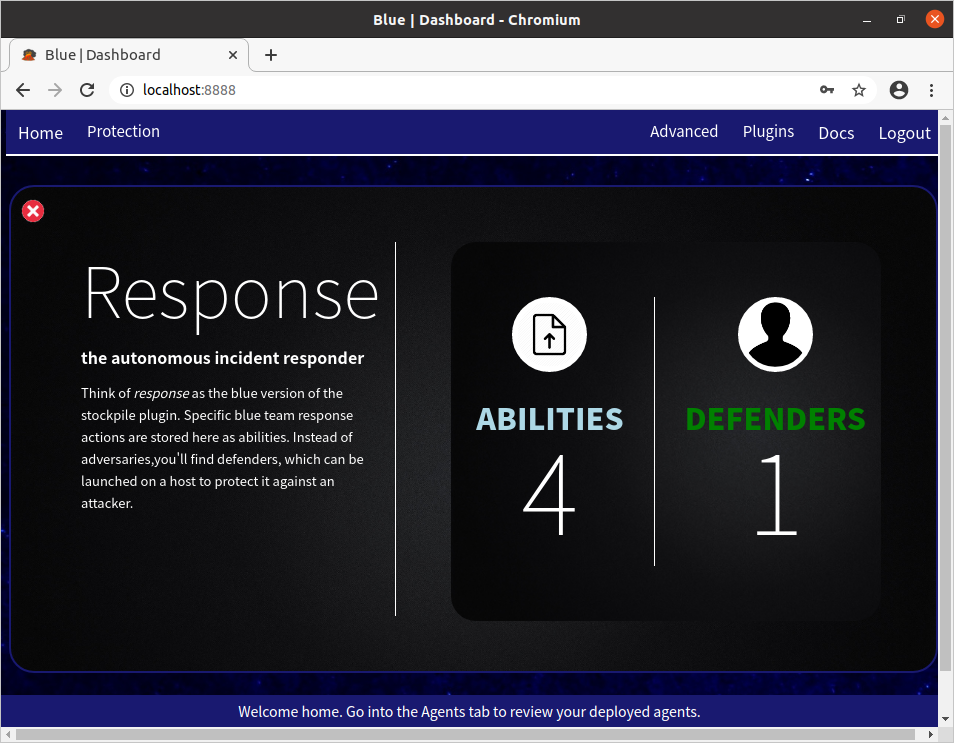
Task: Click the ABILITIES heading
Action: click(x=549, y=419)
